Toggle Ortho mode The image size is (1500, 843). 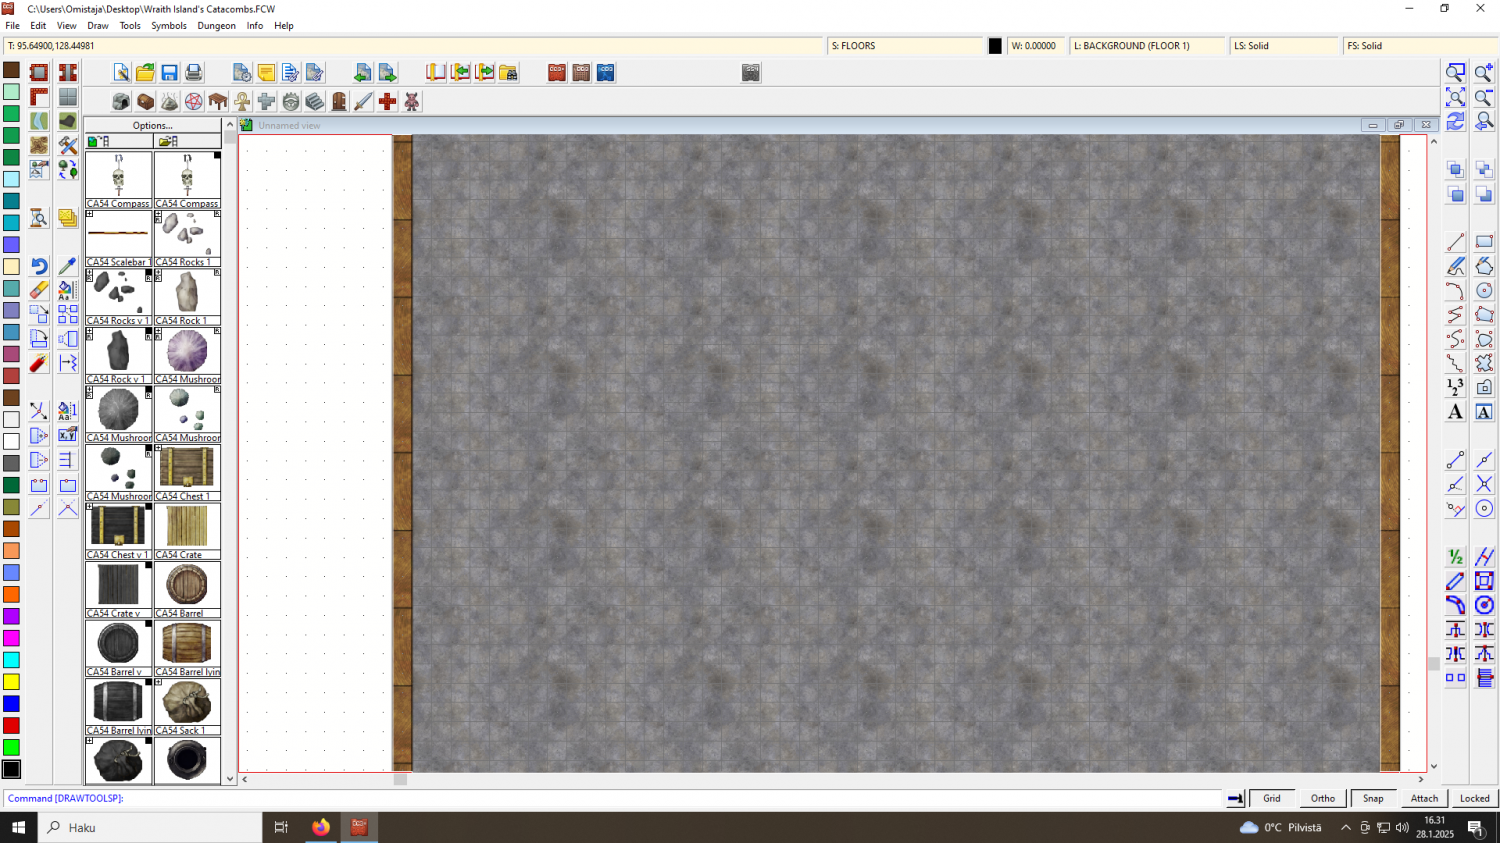(1323, 798)
